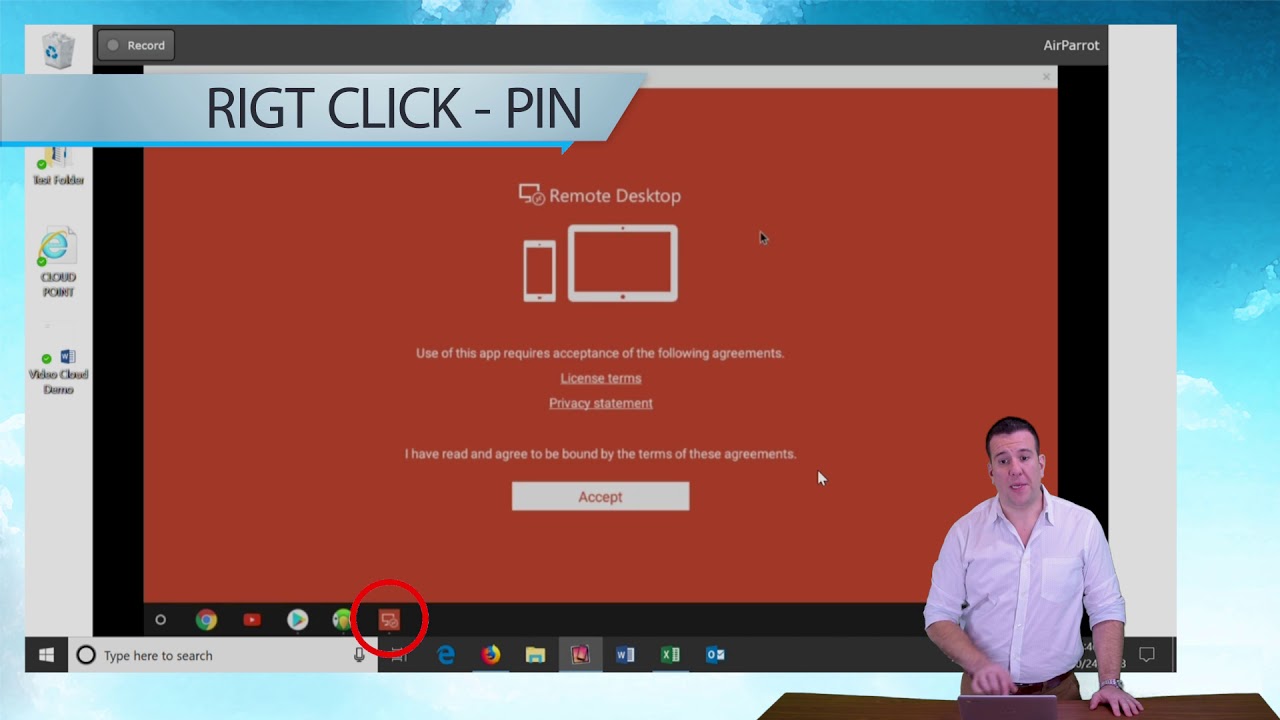Click the Chrome icon on the Chromebook shelf
The image size is (1280, 720).
[x=206, y=620]
